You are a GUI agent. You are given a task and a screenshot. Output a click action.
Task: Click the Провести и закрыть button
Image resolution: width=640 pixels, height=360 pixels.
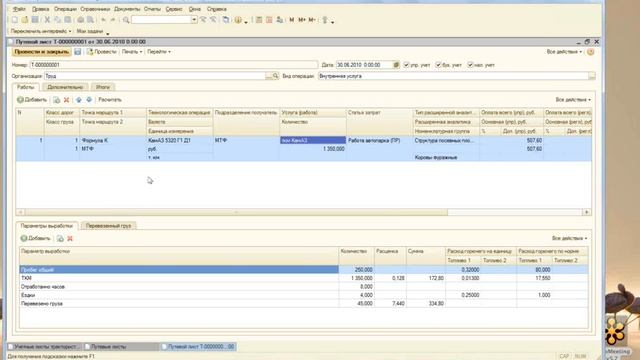(x=41, y=52)
